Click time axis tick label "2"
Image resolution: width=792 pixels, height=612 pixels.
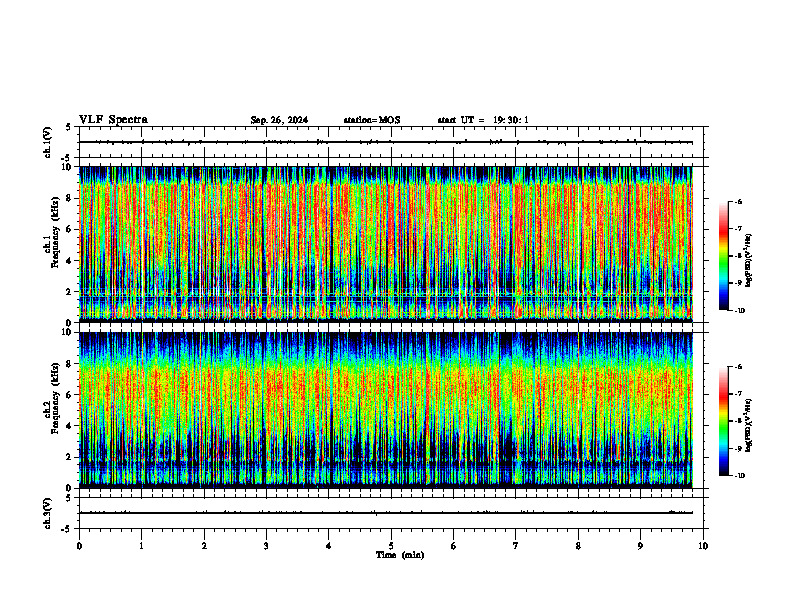(204, 546)
